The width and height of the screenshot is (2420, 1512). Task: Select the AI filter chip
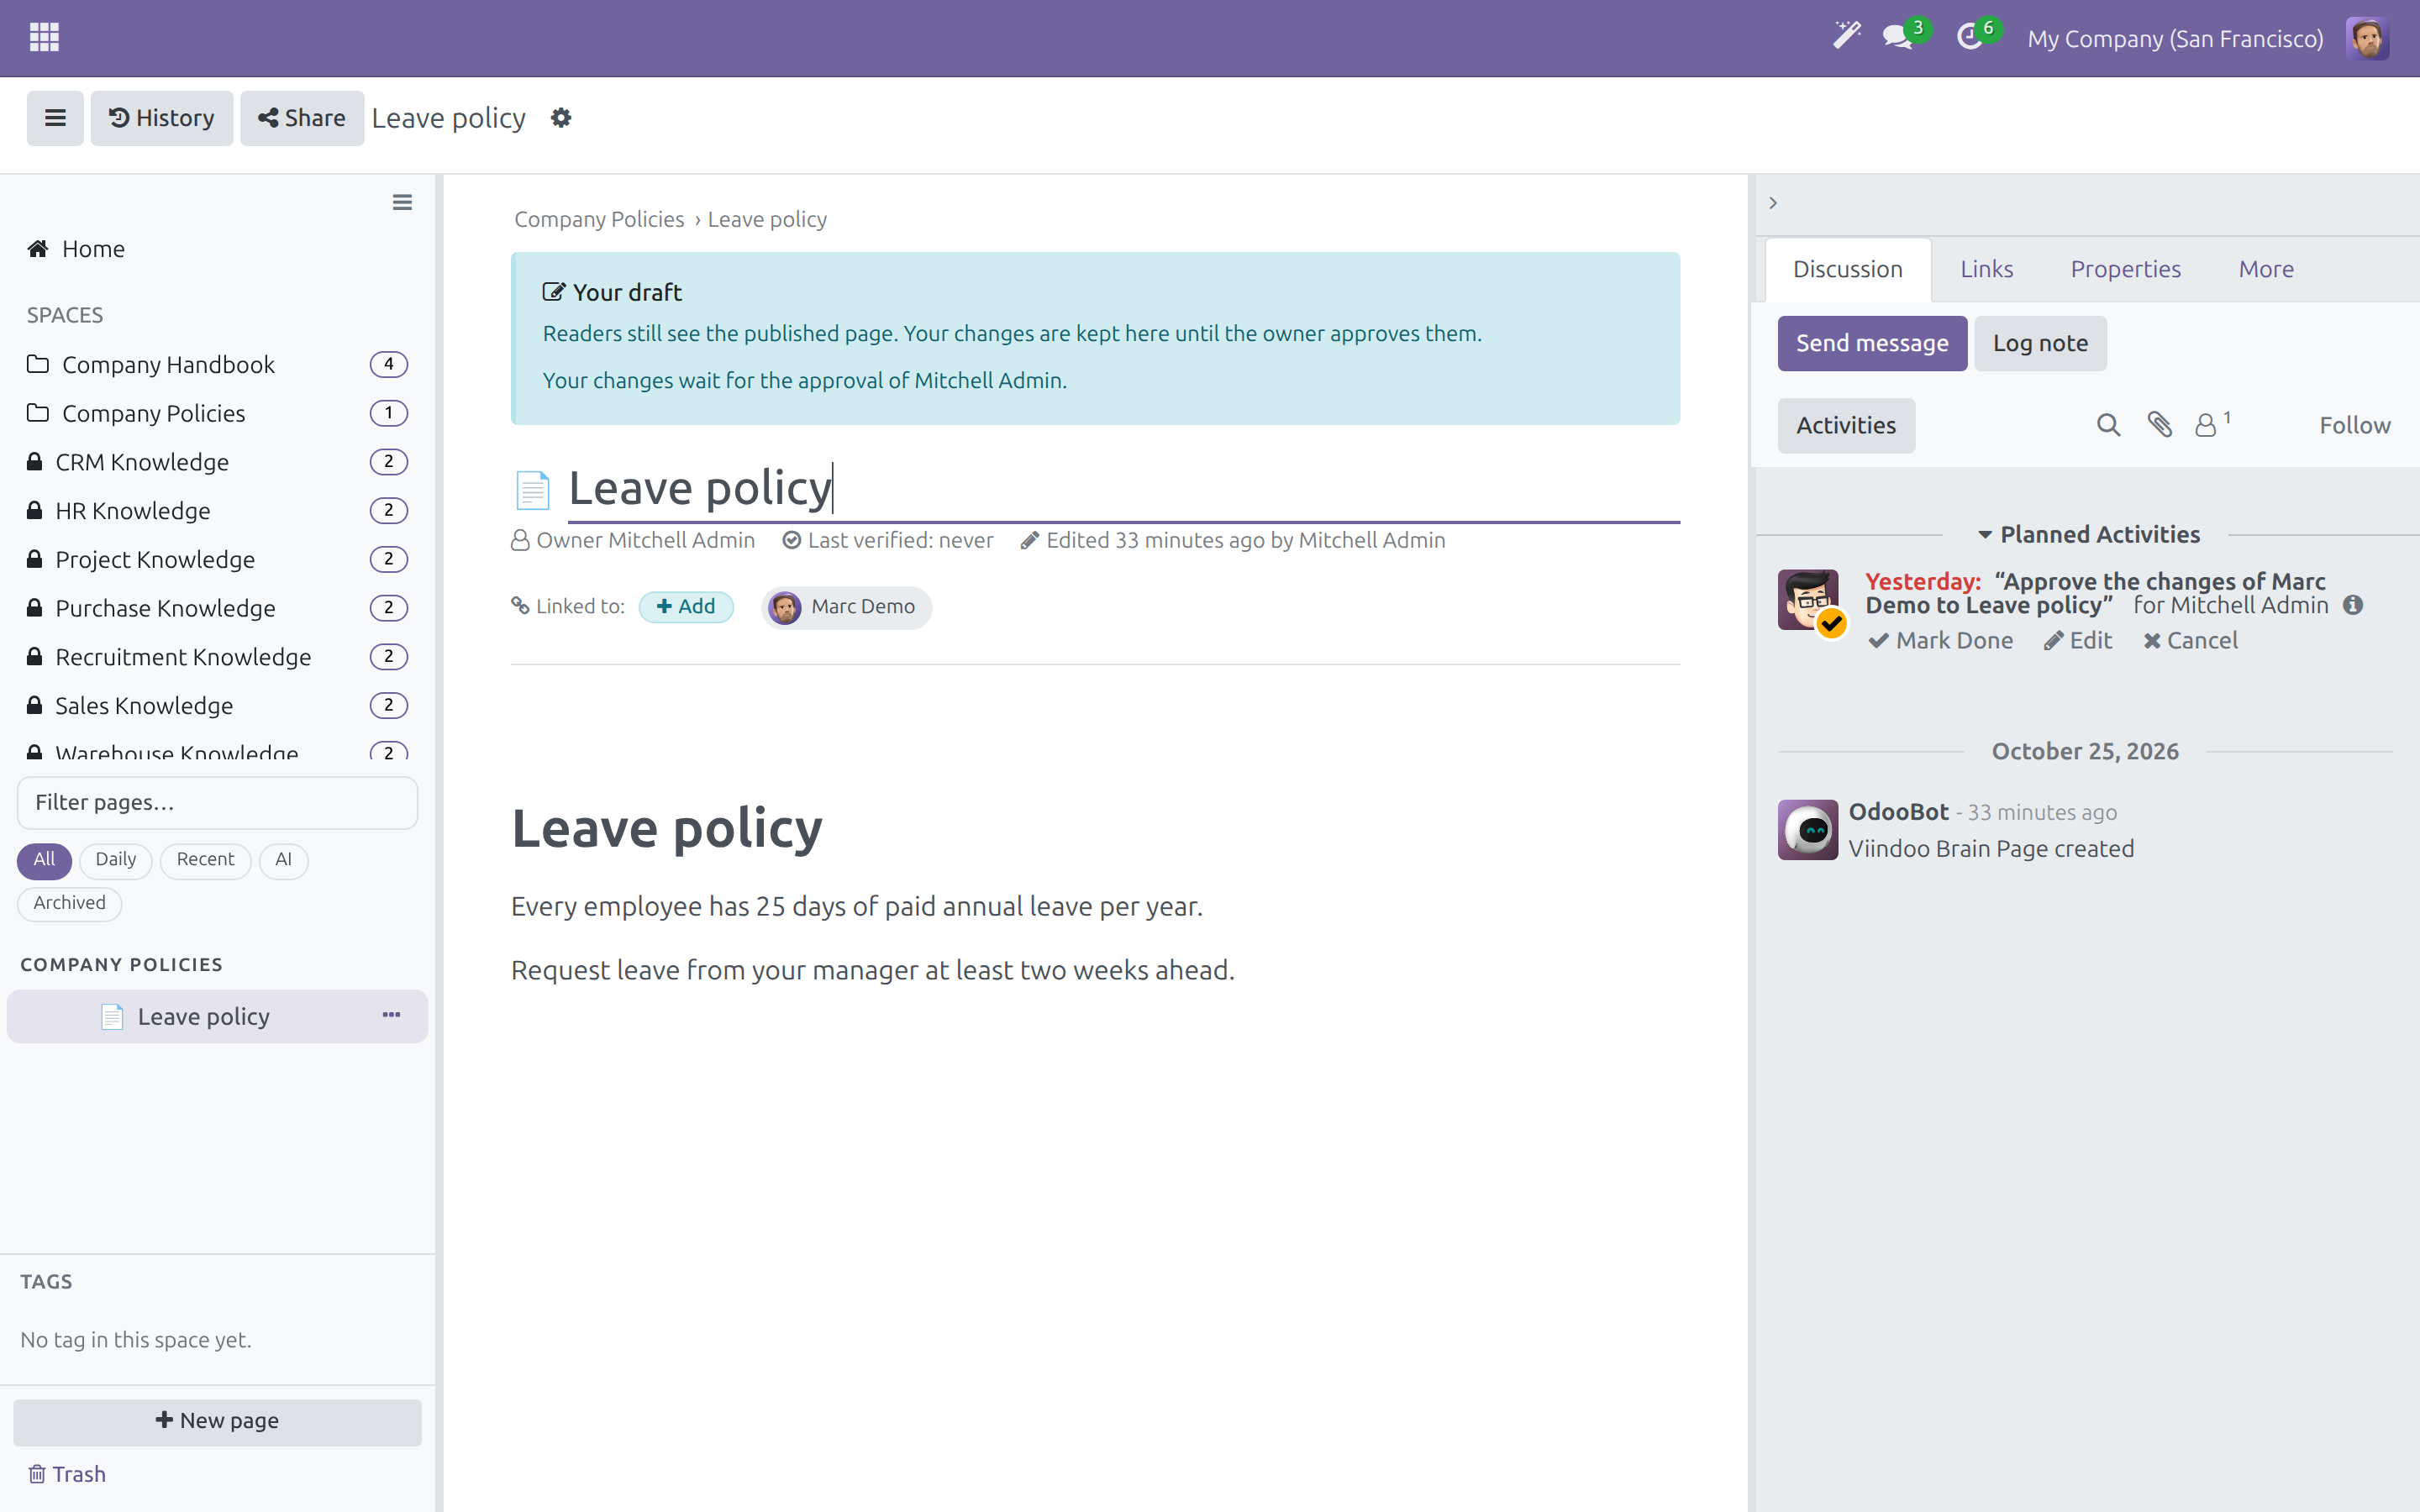pyautogui.click(x=284, y=860)
